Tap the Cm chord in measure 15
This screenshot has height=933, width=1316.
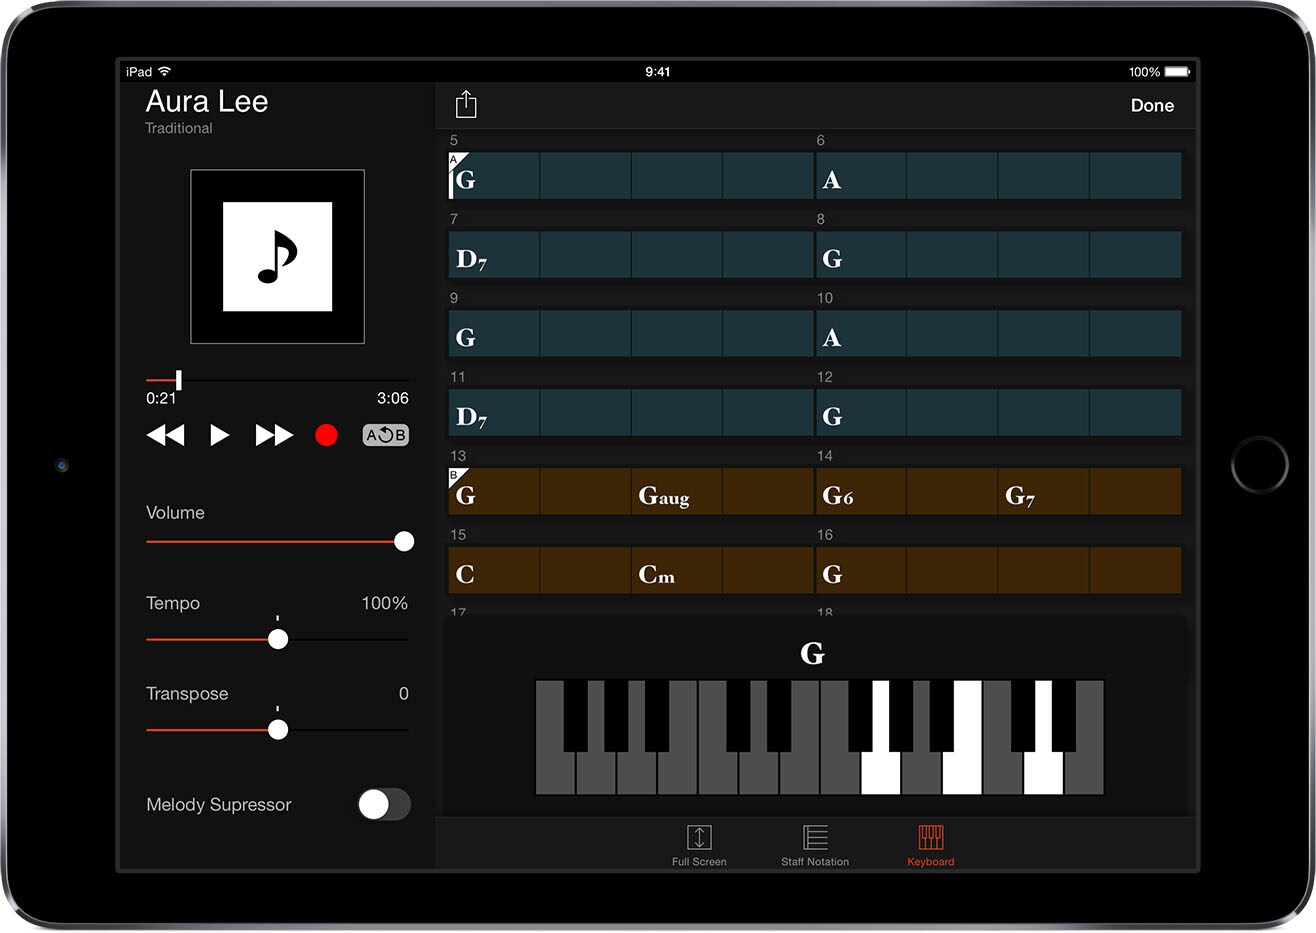[x=657, y=574]
